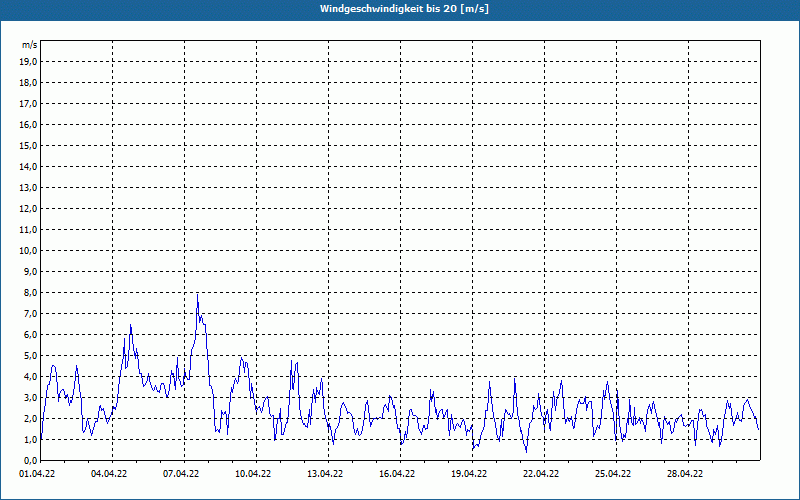The image size is (800, 500).
Task: Click the 6,0 y-axis label
Action: pyautogui.click(x=30, y=334)
